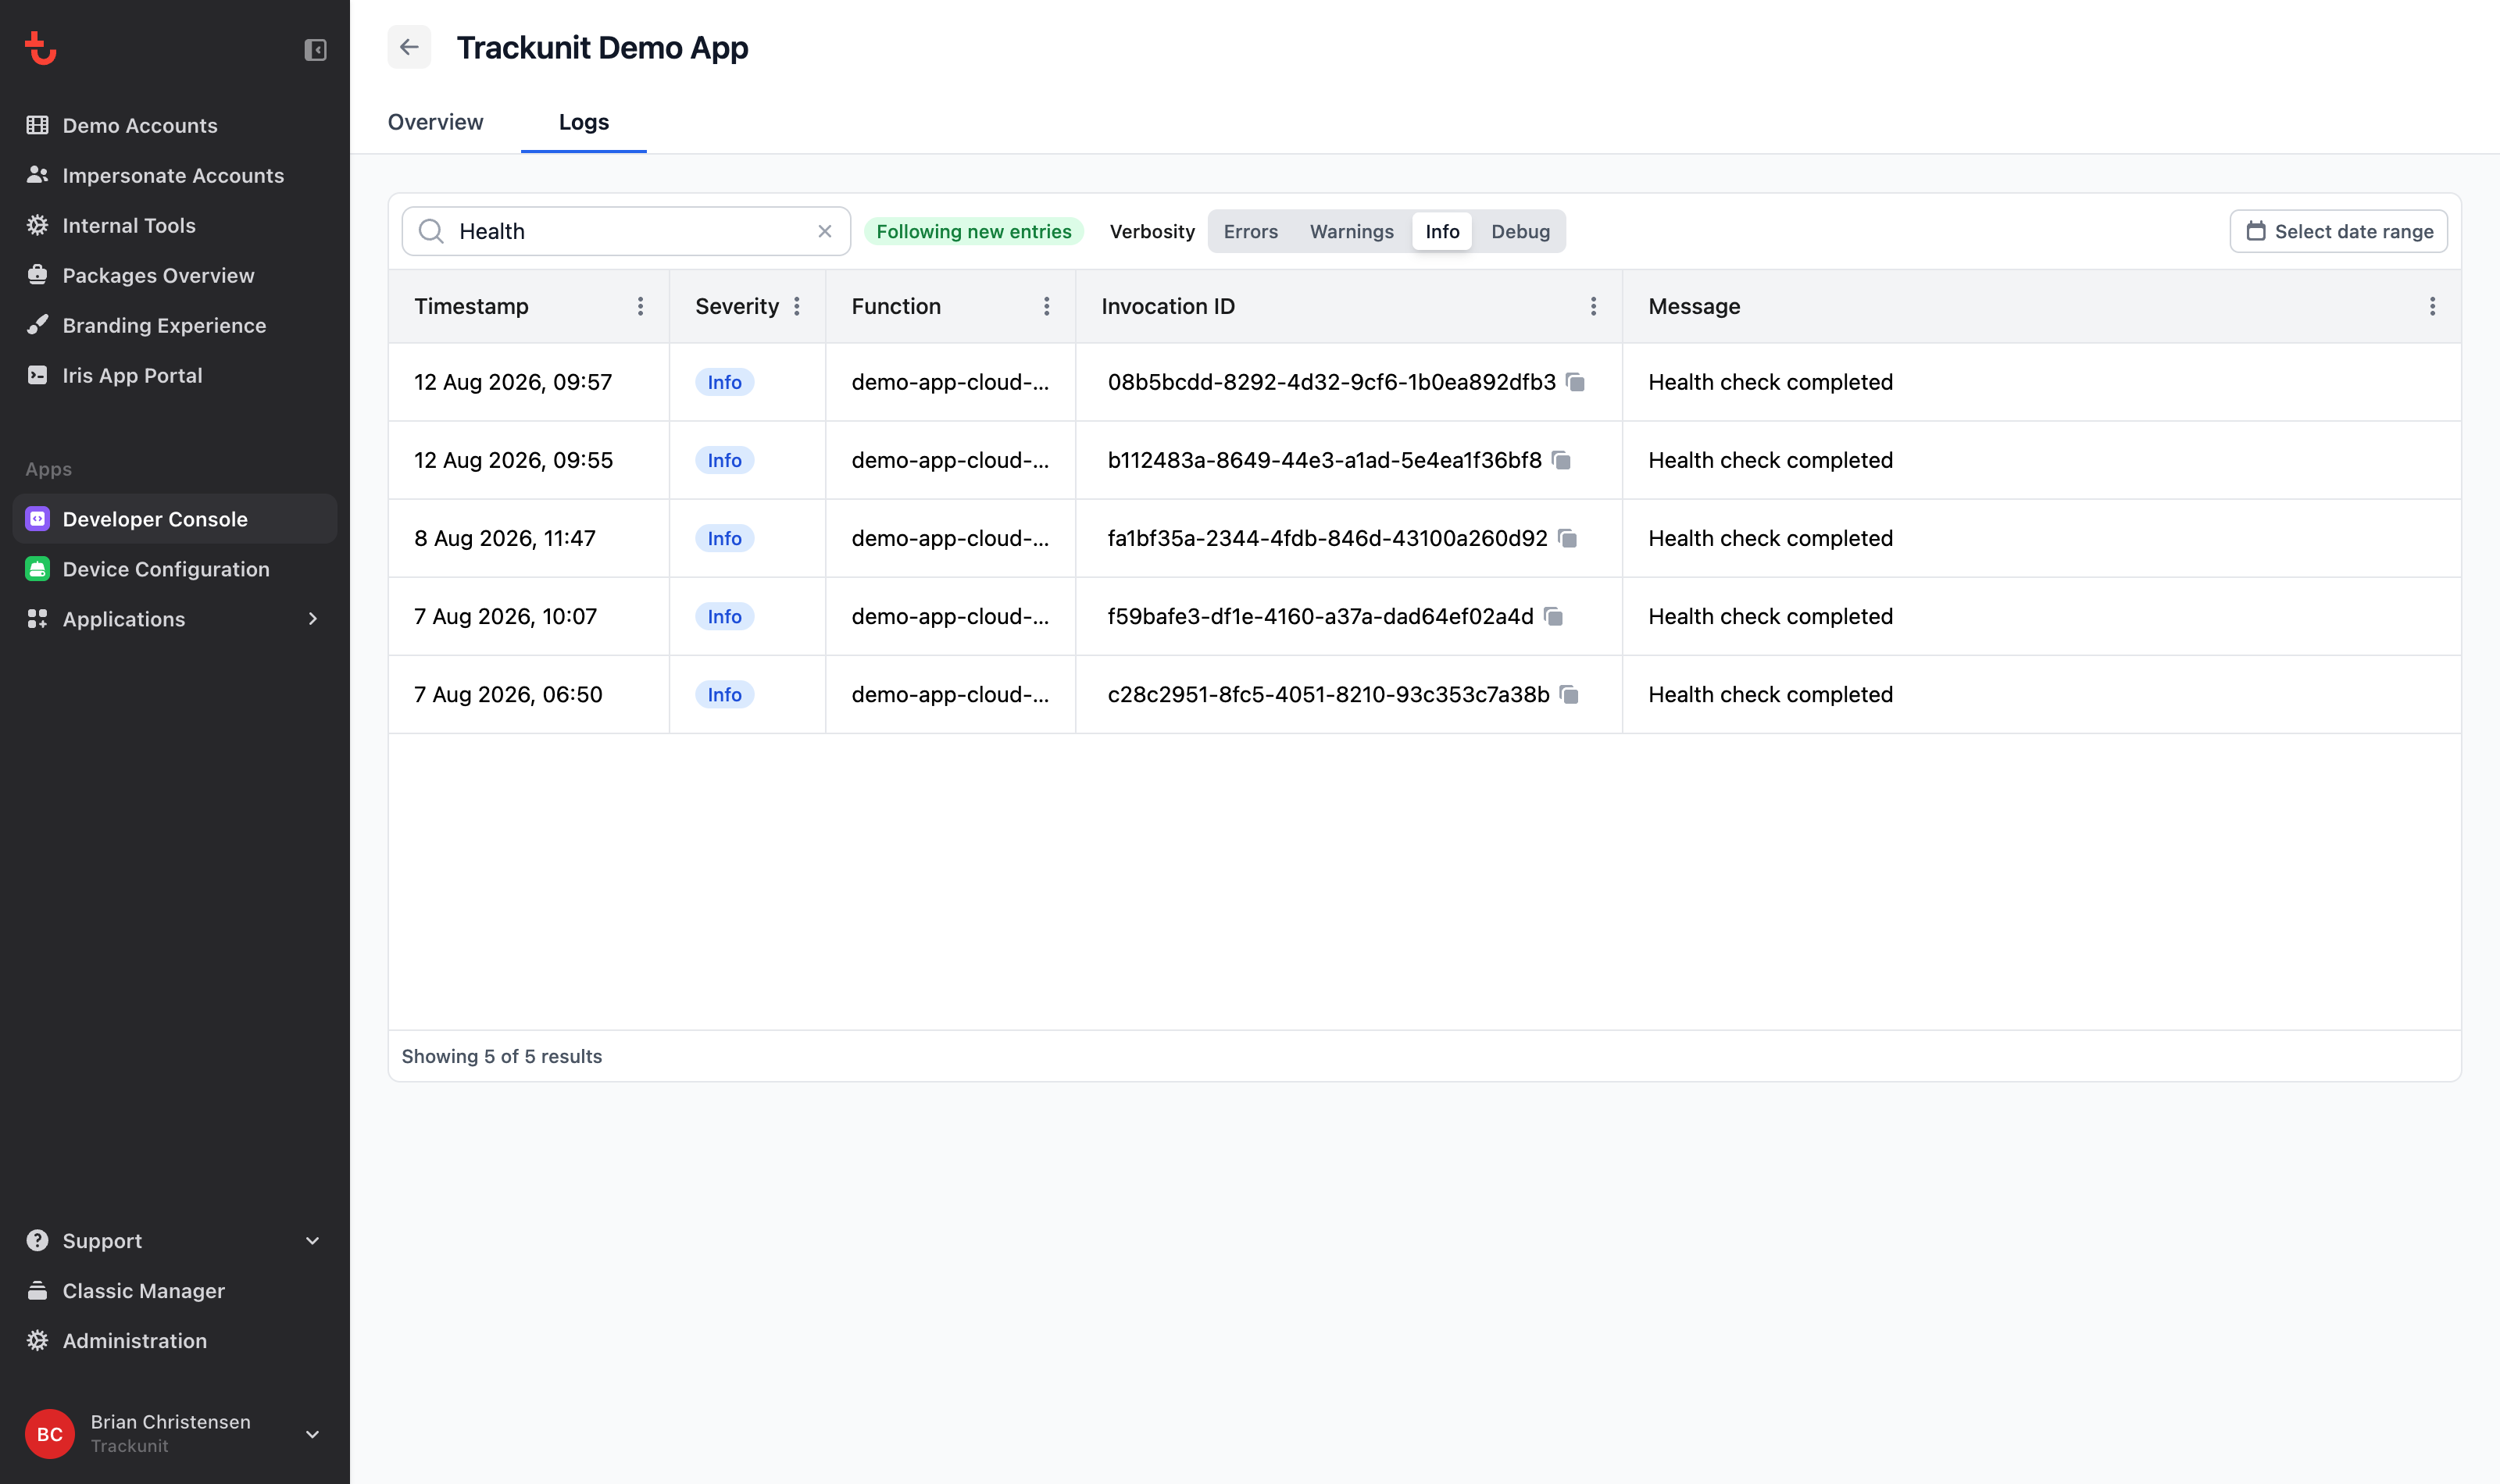The image size is (2500, 1484).
Task: Open Developer Console app
Action: 175,519
